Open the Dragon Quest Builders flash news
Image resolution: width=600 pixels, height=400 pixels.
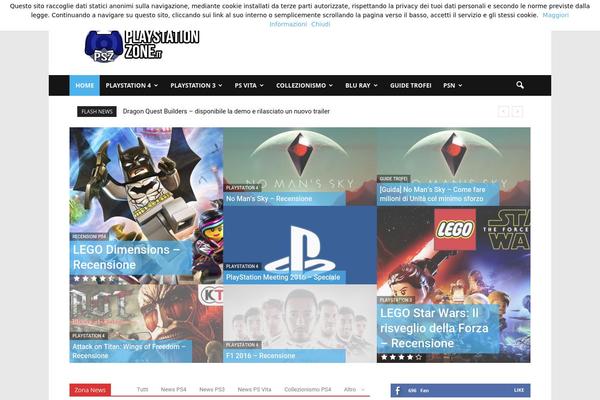pos(226,111)
